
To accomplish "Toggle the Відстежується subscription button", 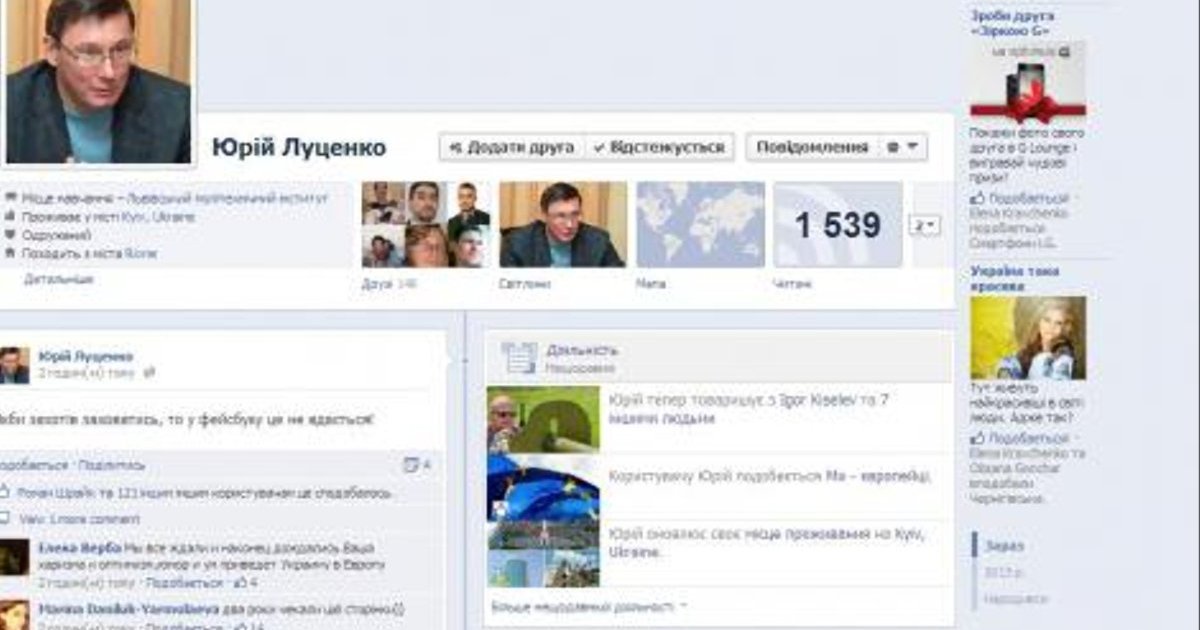I will click(660, 147).
